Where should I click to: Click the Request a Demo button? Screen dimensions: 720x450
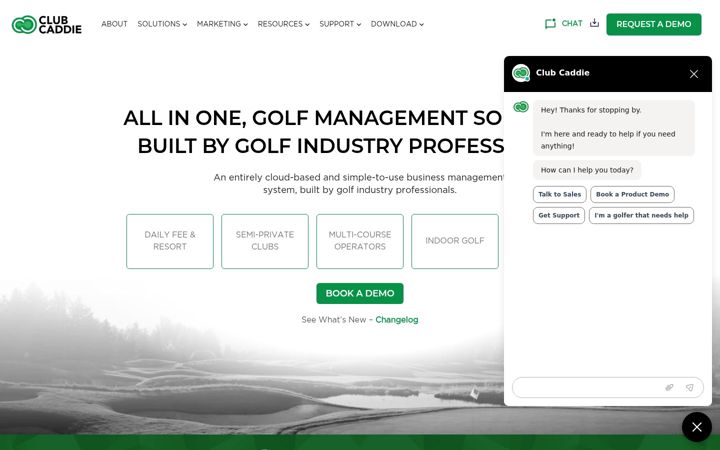tap(653, 24)
